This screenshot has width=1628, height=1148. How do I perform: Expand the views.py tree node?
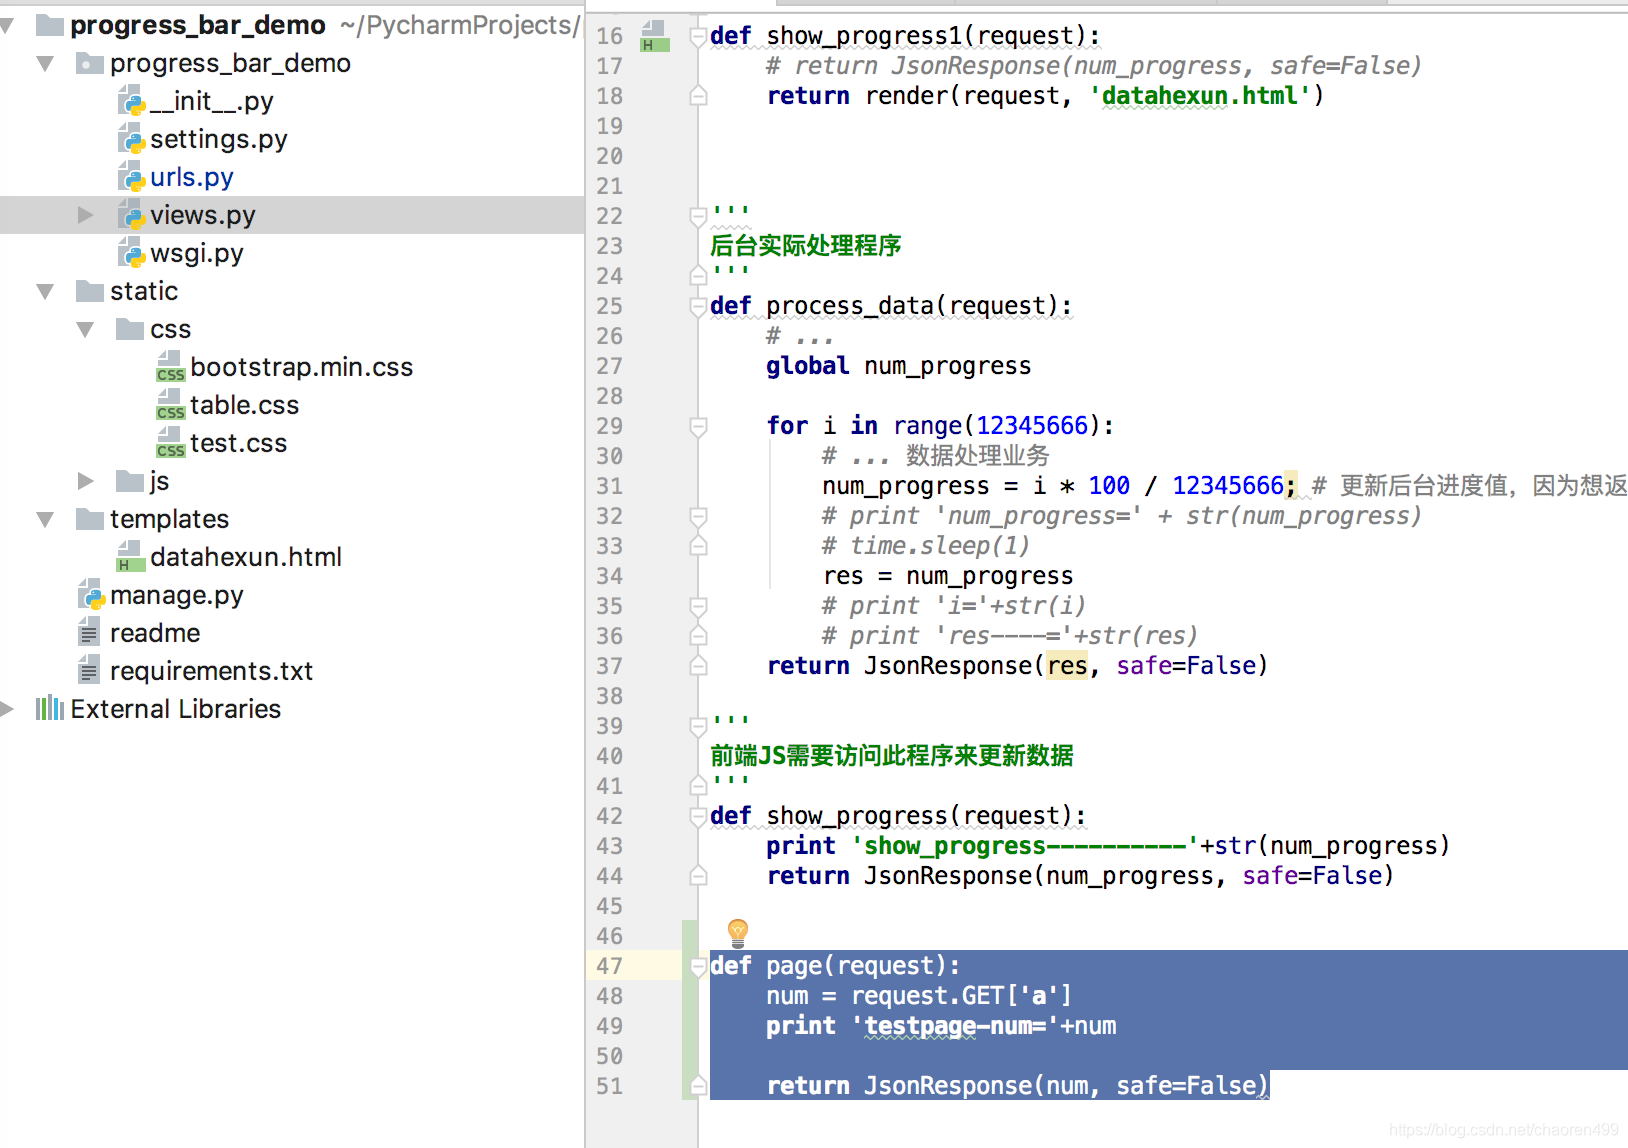[85, 215]
